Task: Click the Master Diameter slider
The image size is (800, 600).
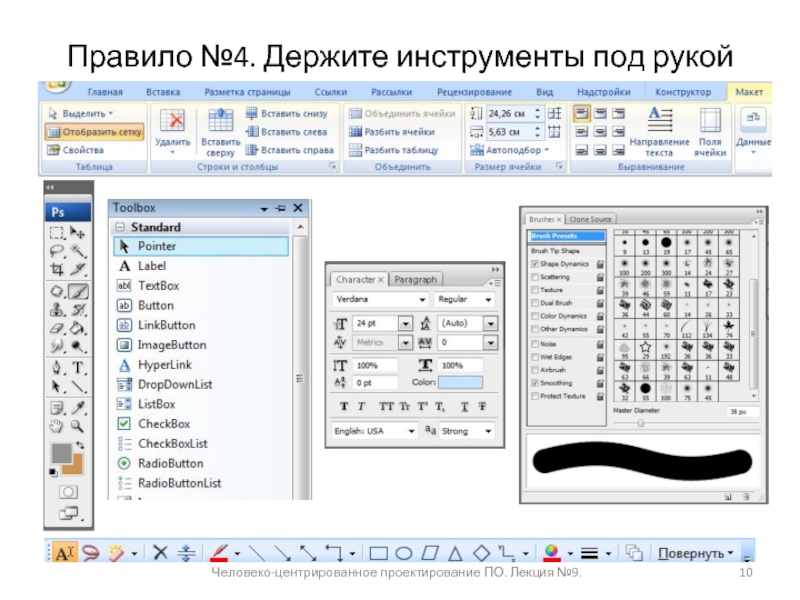Action: click(x=640, y=423)
